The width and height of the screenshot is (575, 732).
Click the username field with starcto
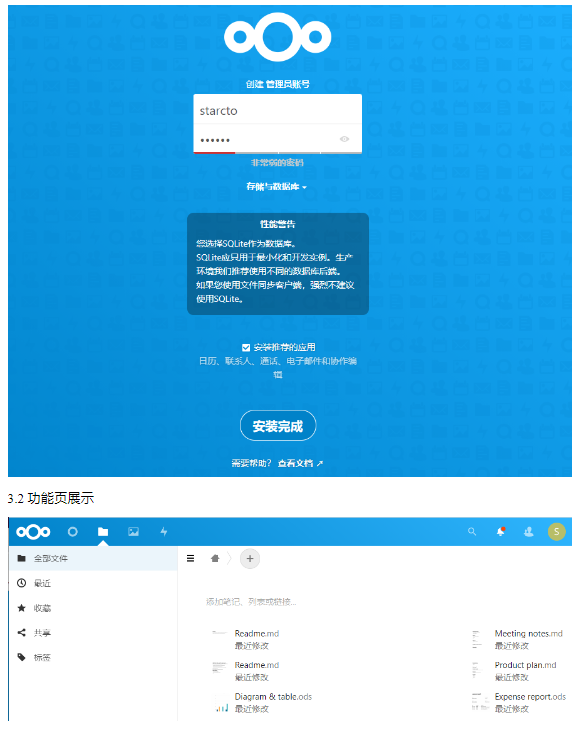click(278, 111)
